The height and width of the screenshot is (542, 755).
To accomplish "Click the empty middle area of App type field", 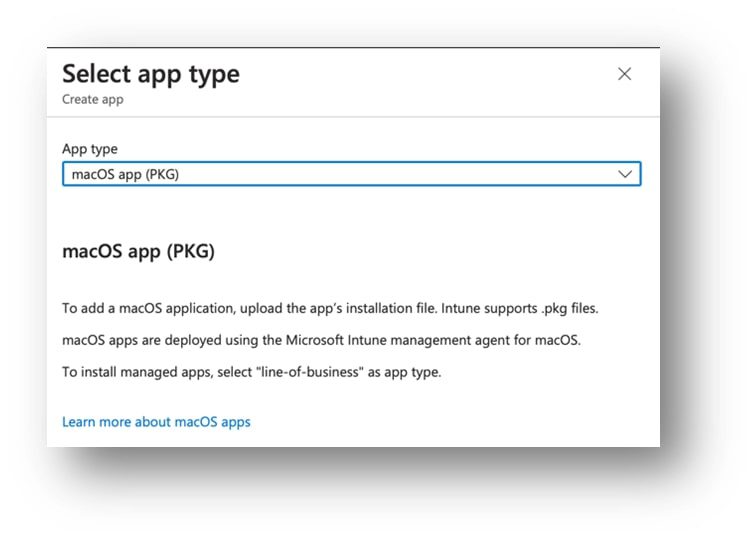I will pos(400,174).
